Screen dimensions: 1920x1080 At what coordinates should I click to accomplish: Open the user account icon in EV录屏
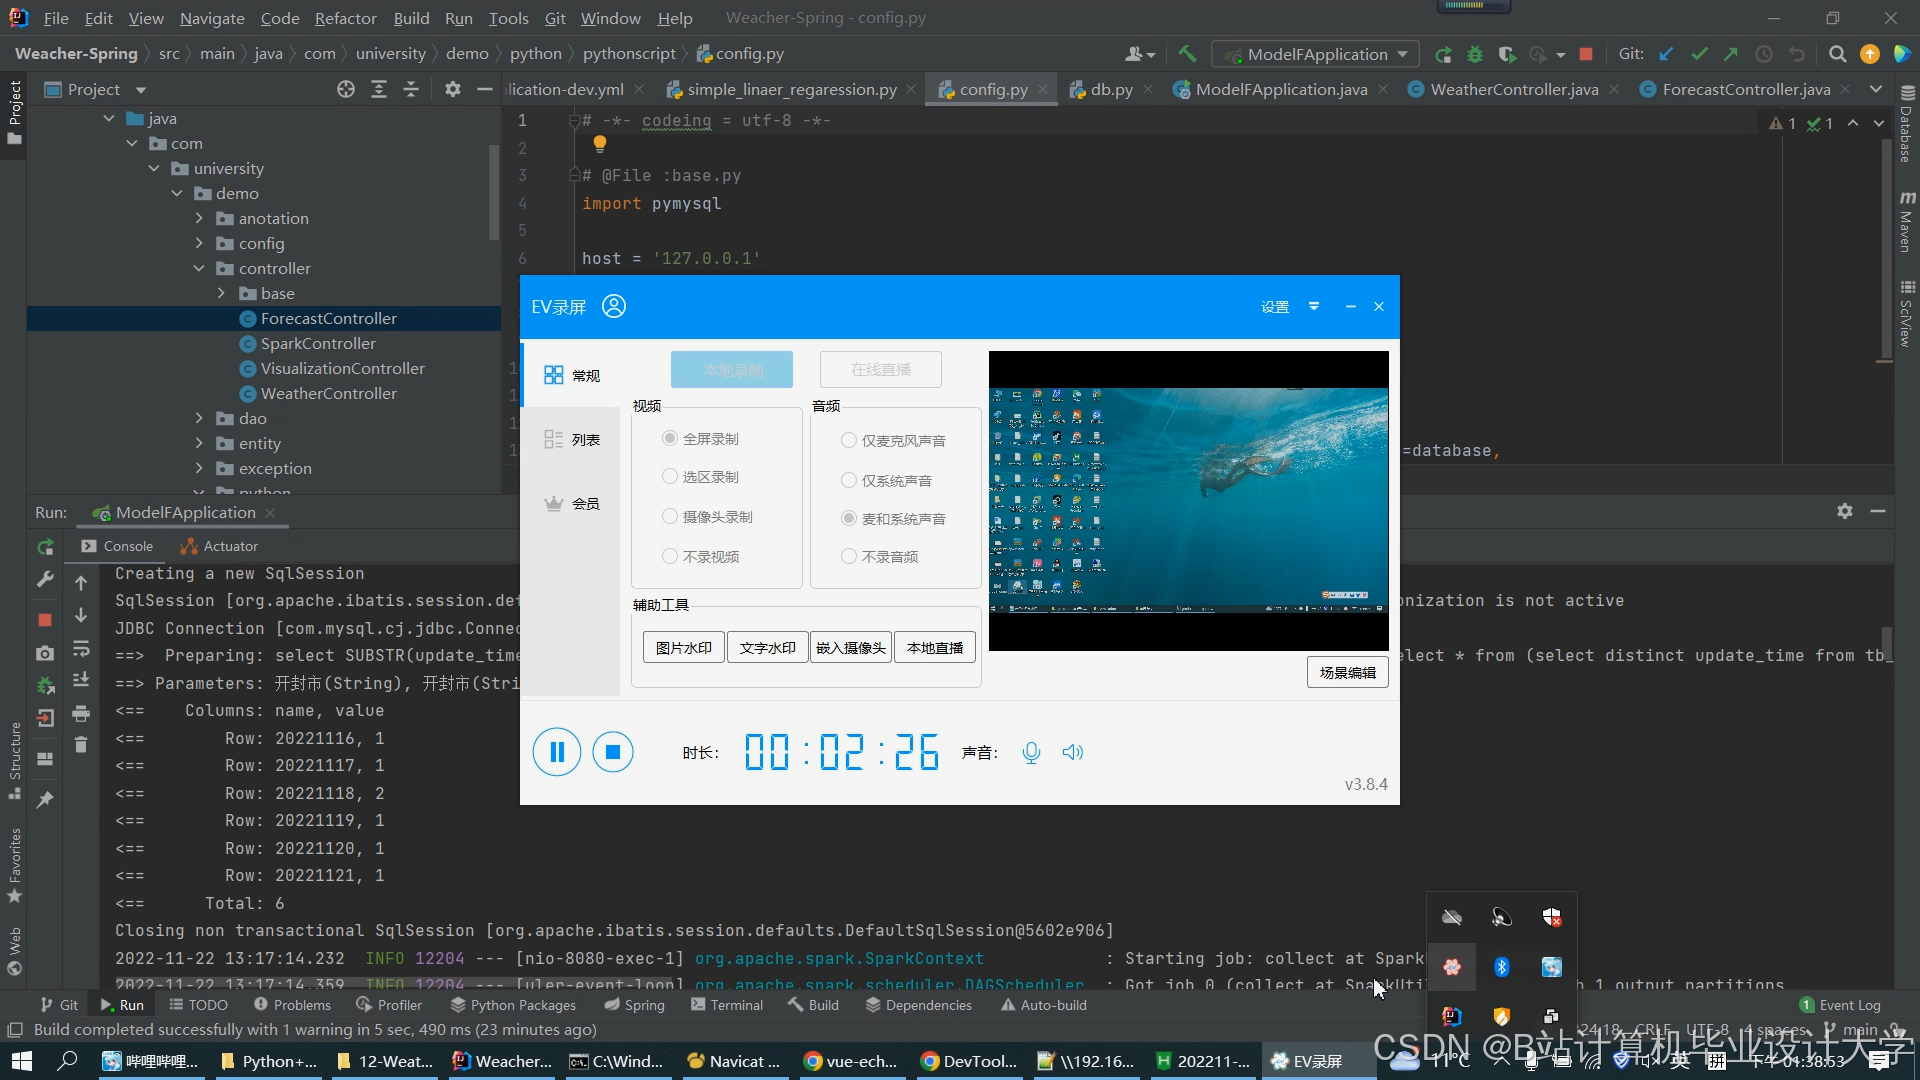(614, 306)
